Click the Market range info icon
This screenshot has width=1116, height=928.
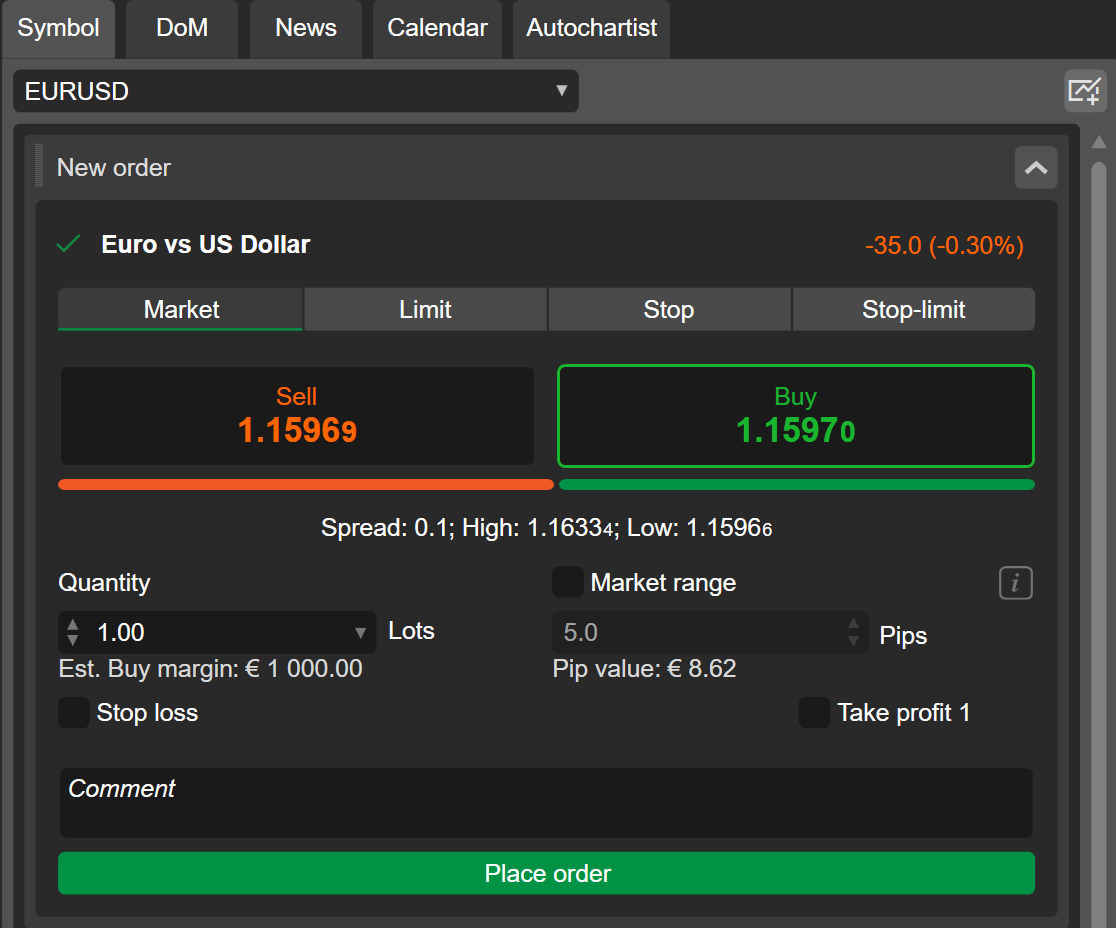[x=1016, y=583]
